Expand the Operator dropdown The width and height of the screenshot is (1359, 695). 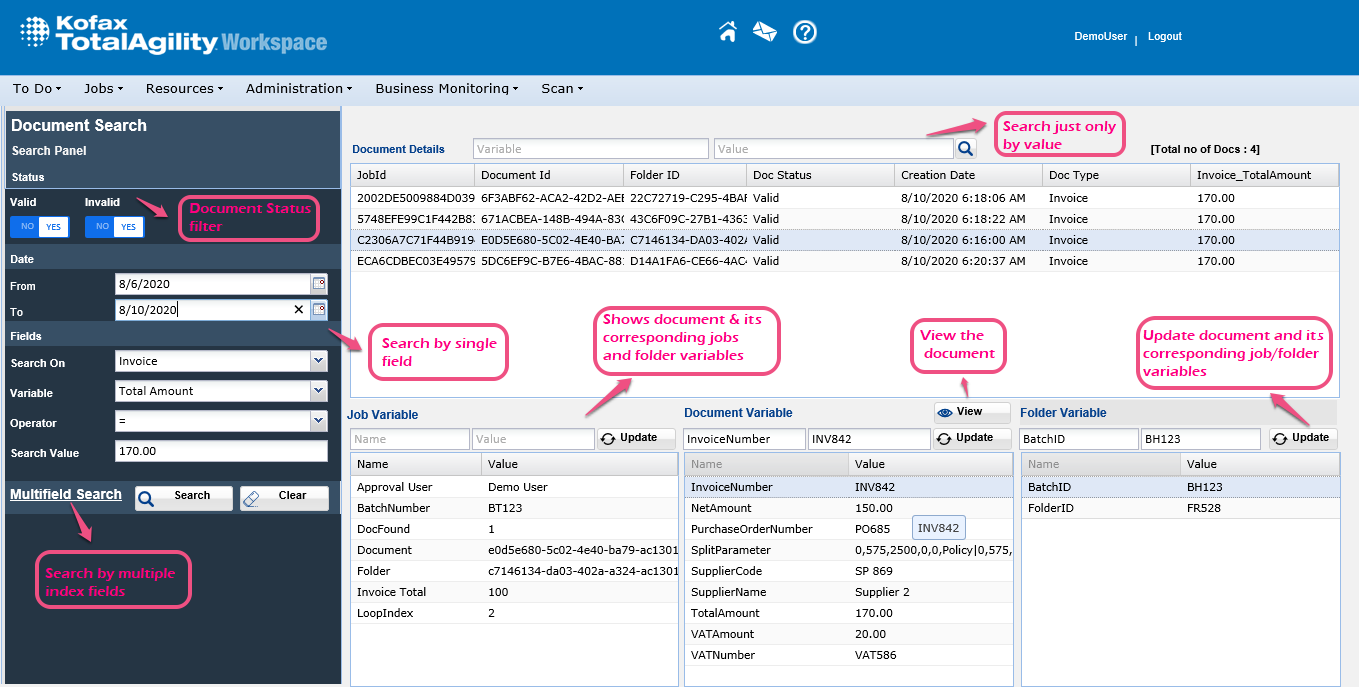(x=318, y=422)
